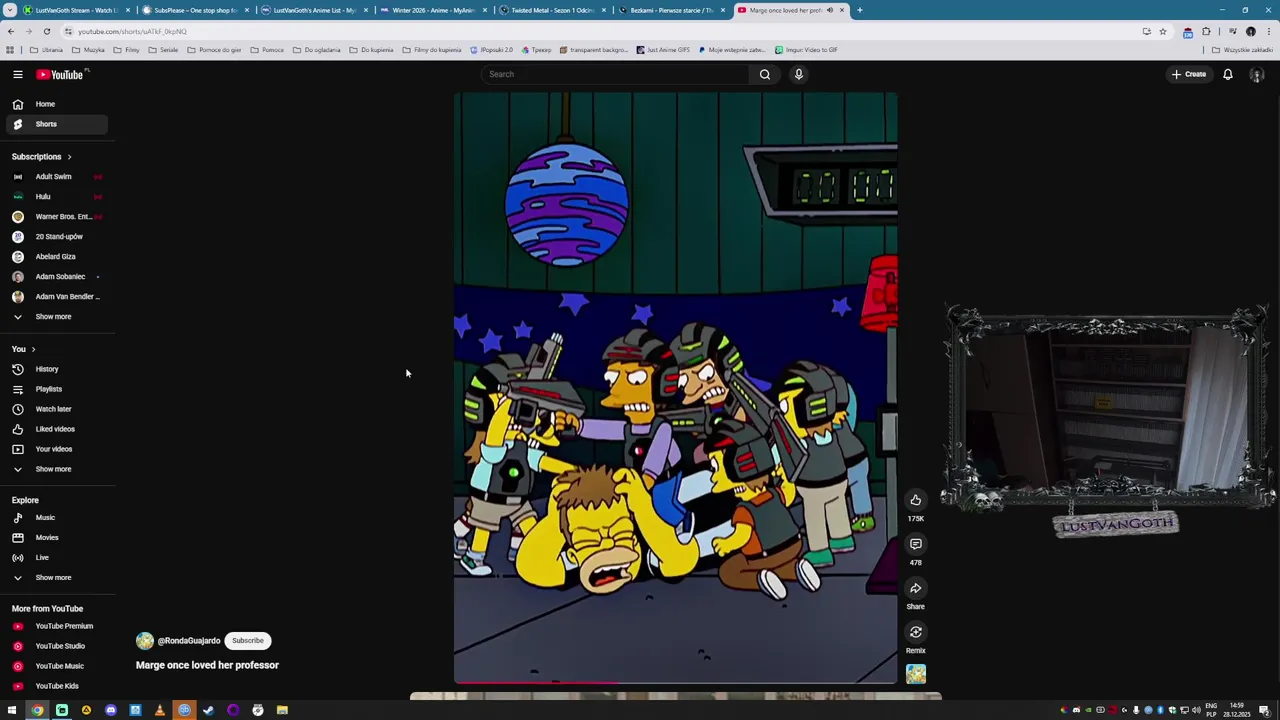Open Do oglądania bookmarks folder
The width and height of the screenshot is (1280, 720).
tap(316, 50)
